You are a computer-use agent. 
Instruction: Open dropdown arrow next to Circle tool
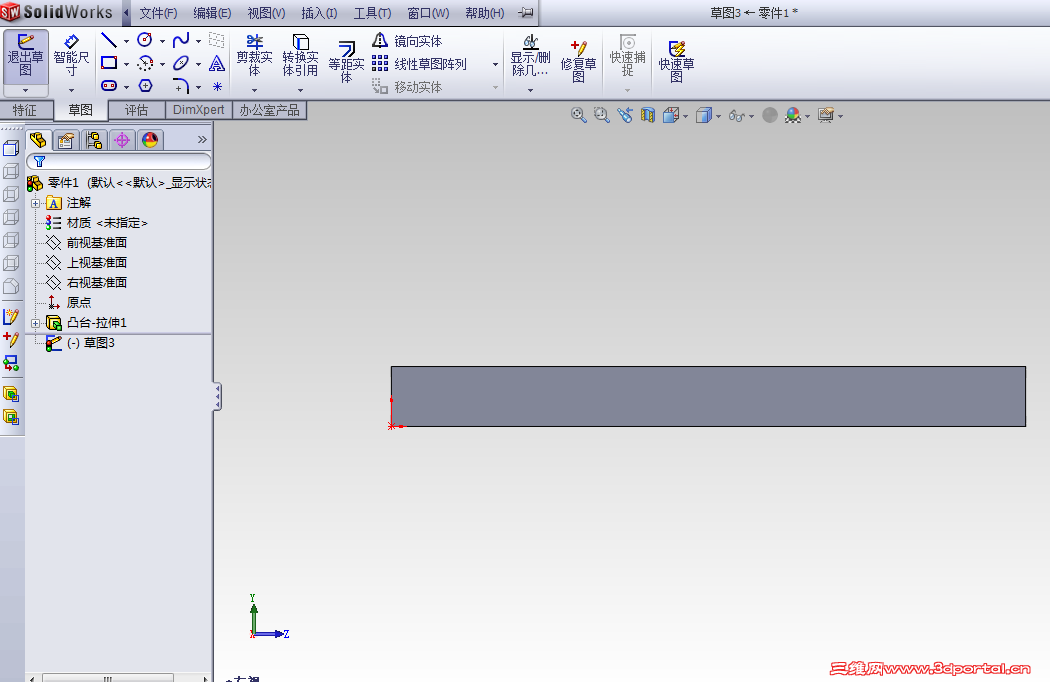162,42
